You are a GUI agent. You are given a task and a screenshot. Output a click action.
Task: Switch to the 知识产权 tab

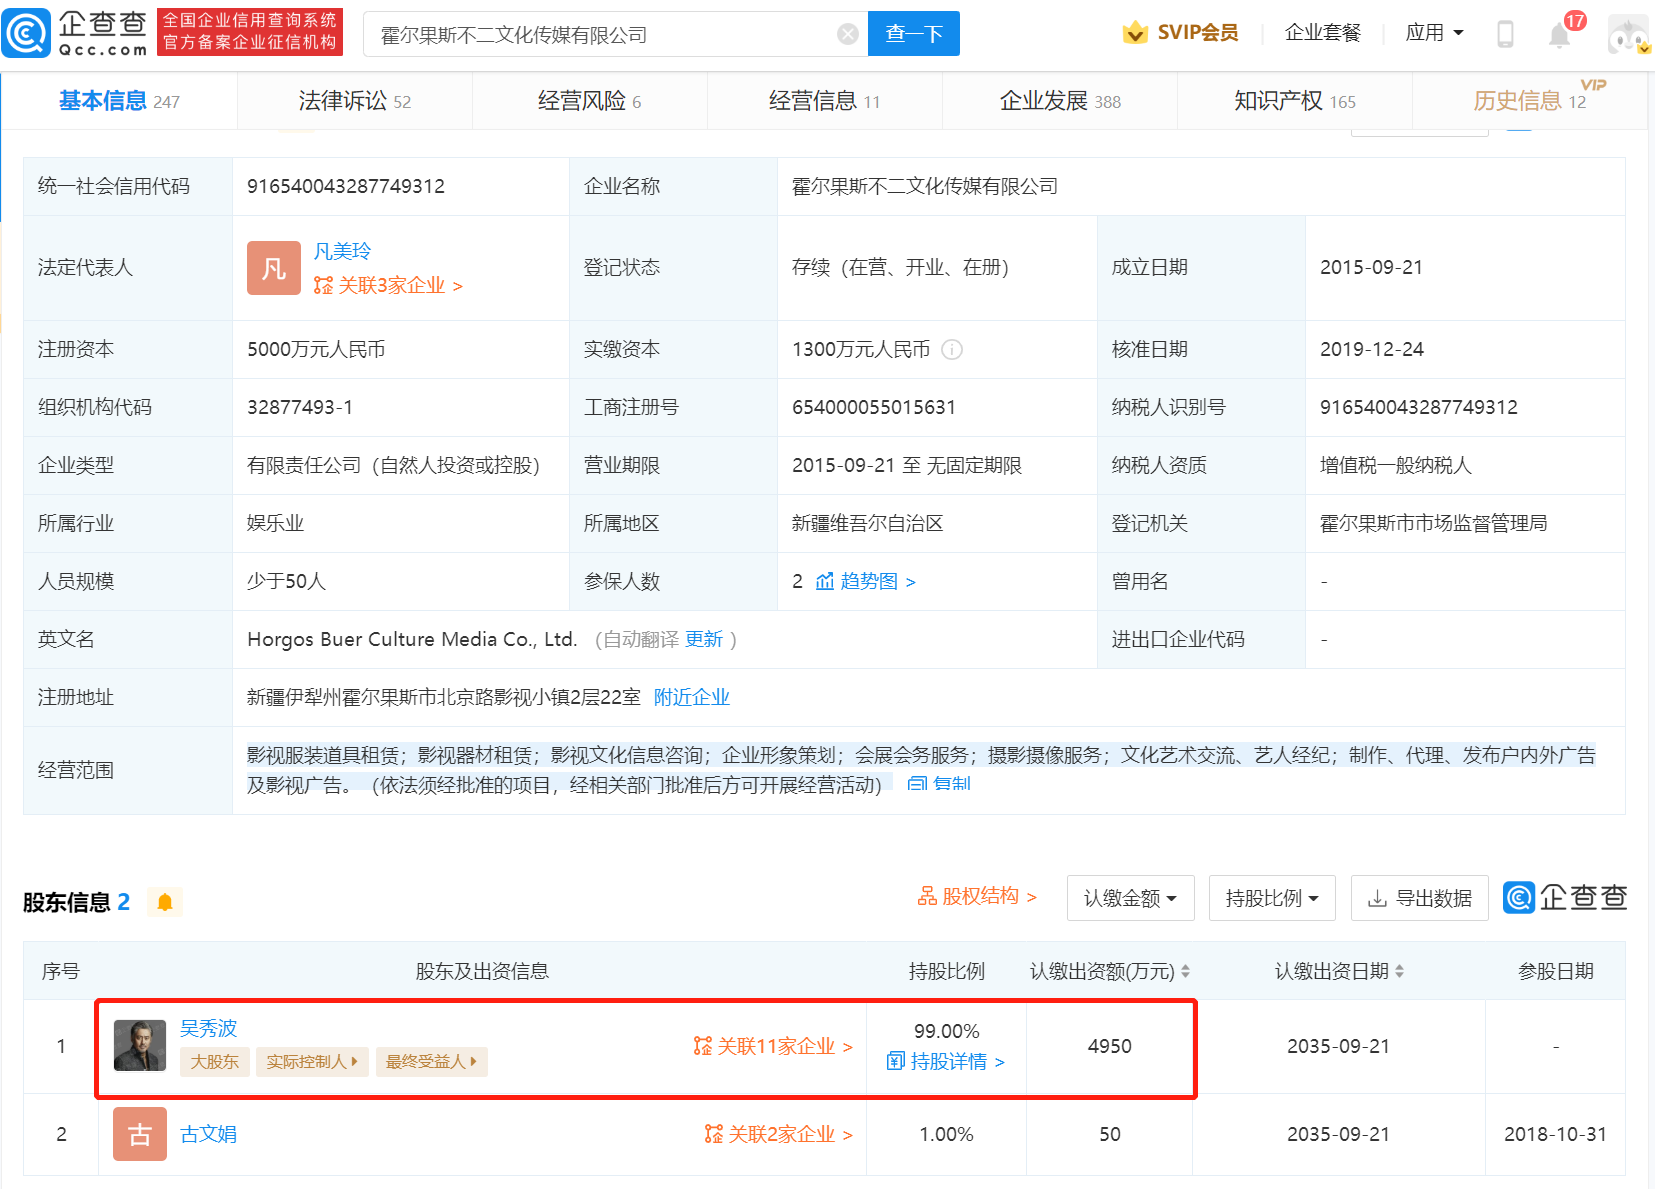point(1295,101)
